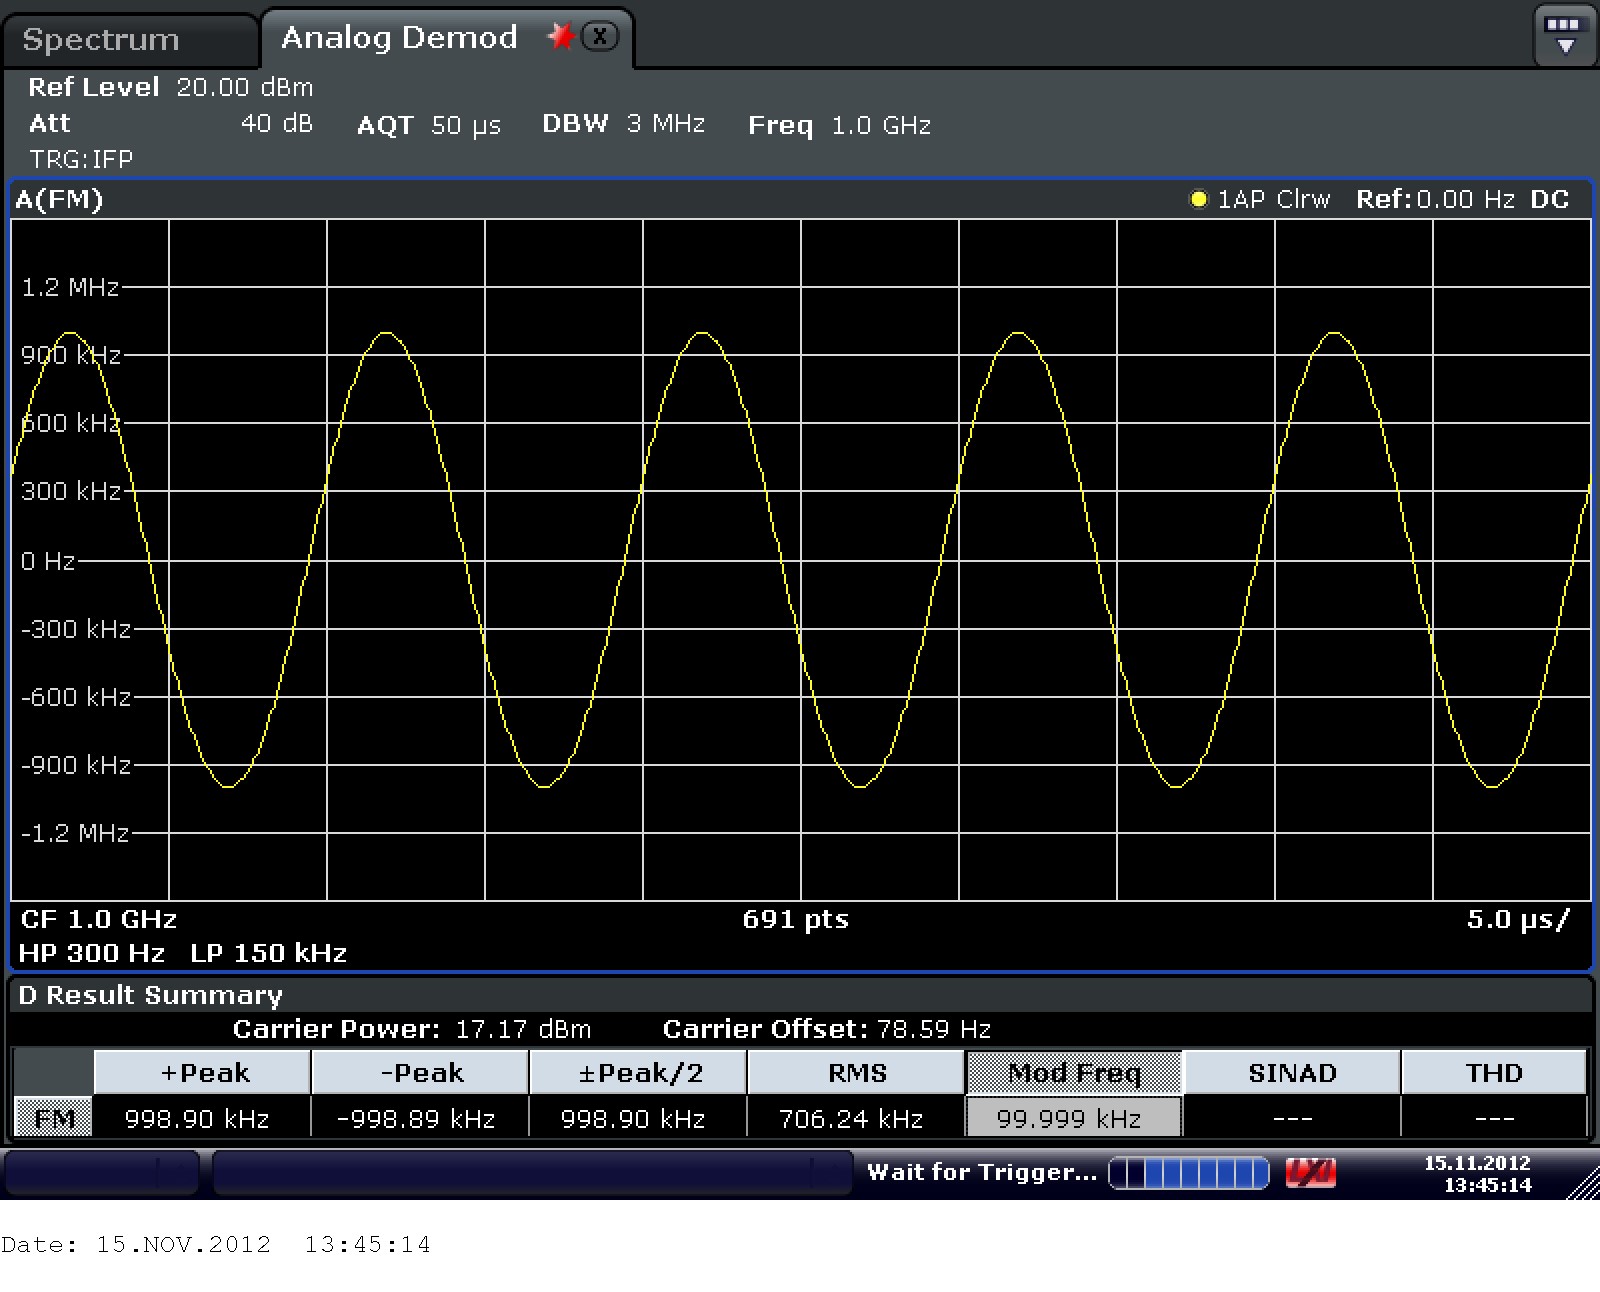Click the resize grip in bottom-right corner

point(1583,1184)
